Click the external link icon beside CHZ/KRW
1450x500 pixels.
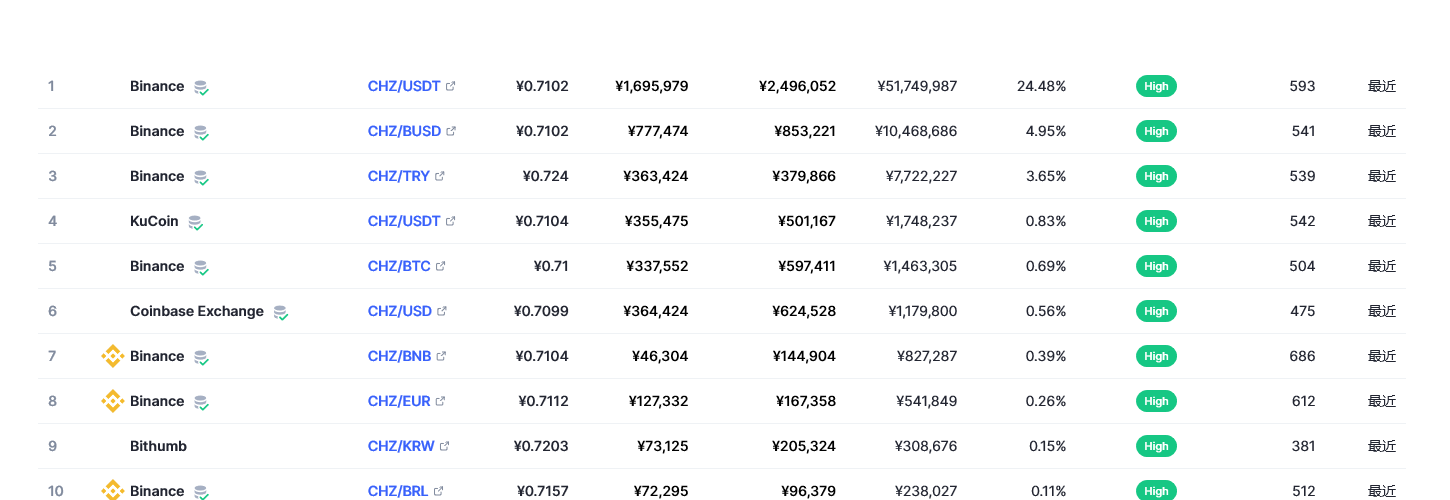pos(445,446)
